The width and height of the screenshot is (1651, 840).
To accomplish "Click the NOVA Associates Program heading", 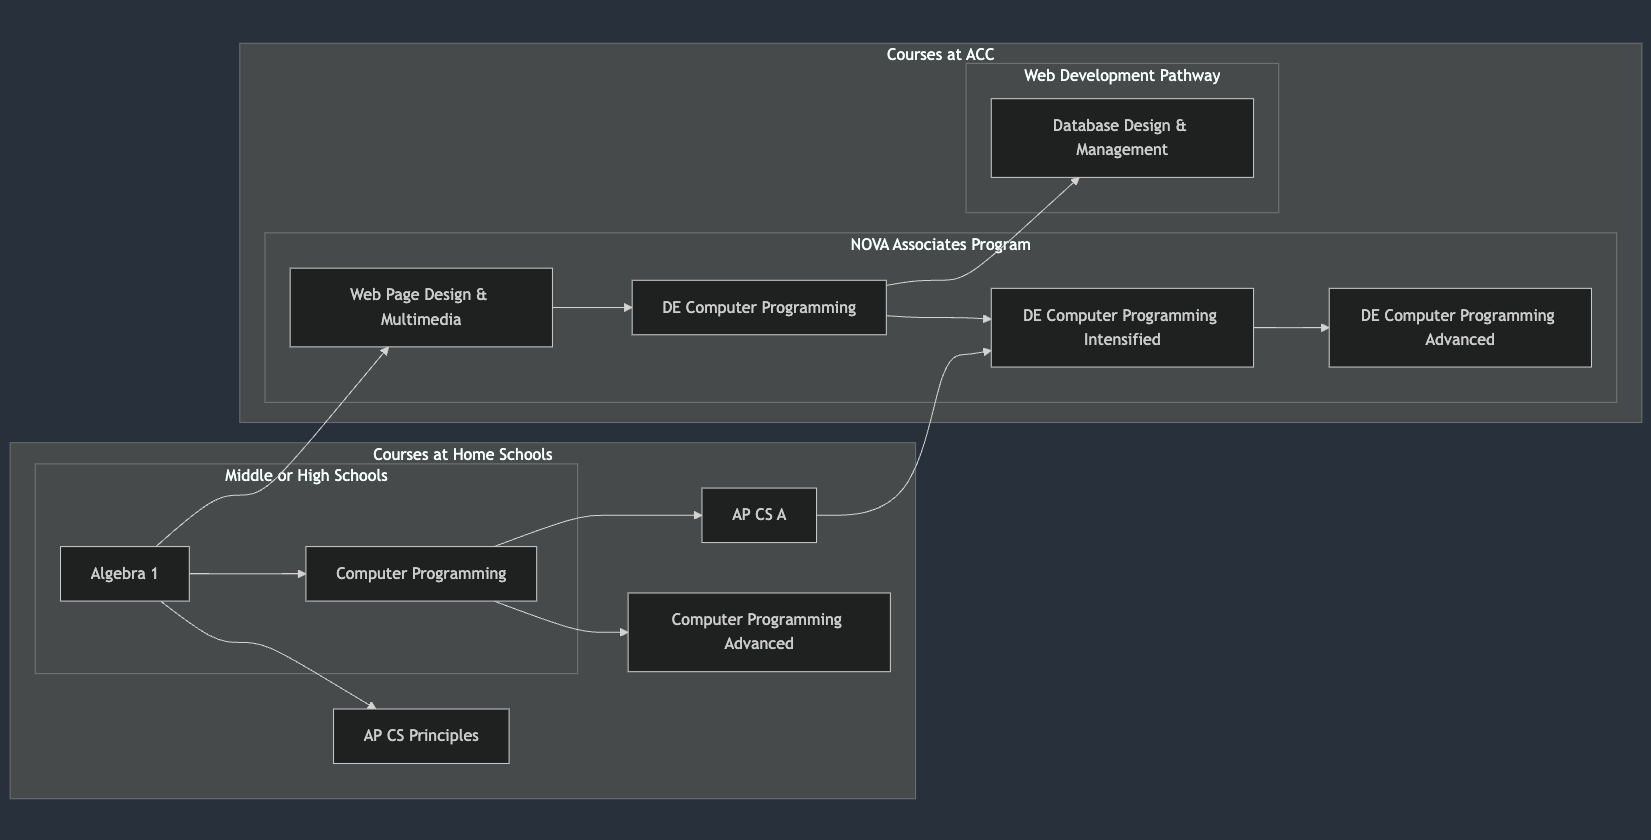I will pos(940,245).
